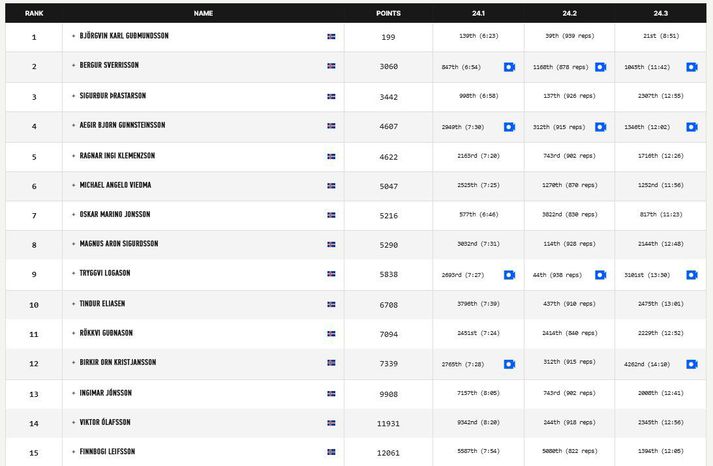Expand Björgvin Karl Gudmundsson's athlete row
The width and height of the screenshot is (713, 466).
pos(73,36)
